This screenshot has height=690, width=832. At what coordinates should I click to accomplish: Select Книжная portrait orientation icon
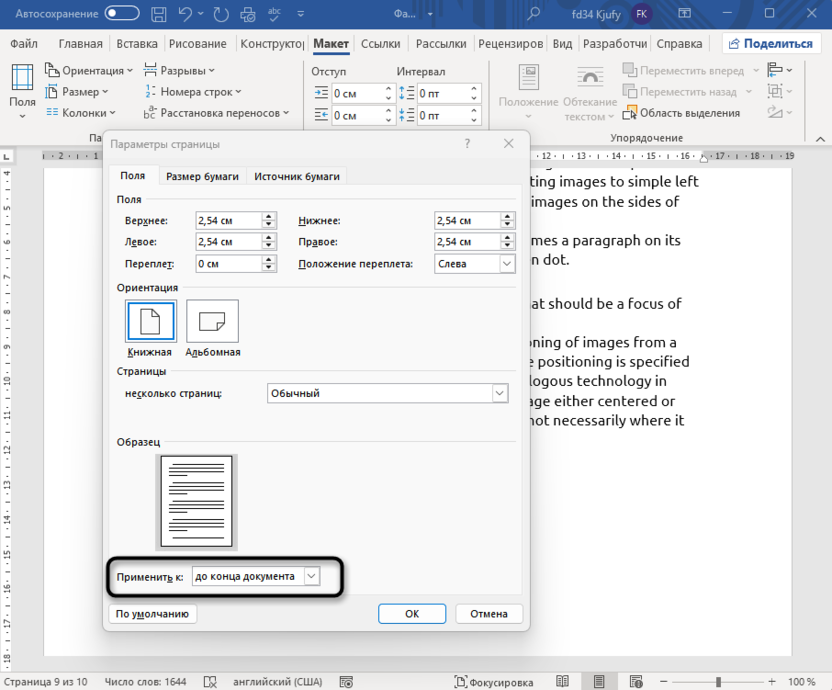150,321
